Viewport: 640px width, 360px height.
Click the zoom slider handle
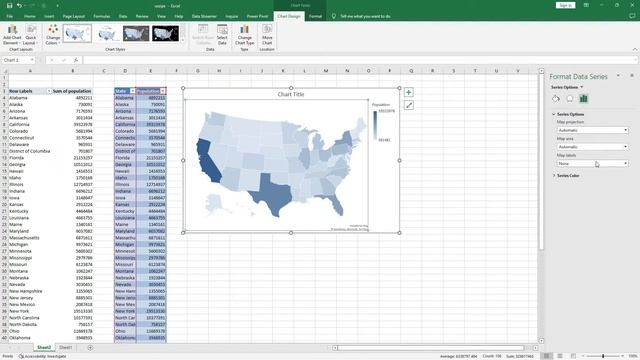(x=603, y=356)
